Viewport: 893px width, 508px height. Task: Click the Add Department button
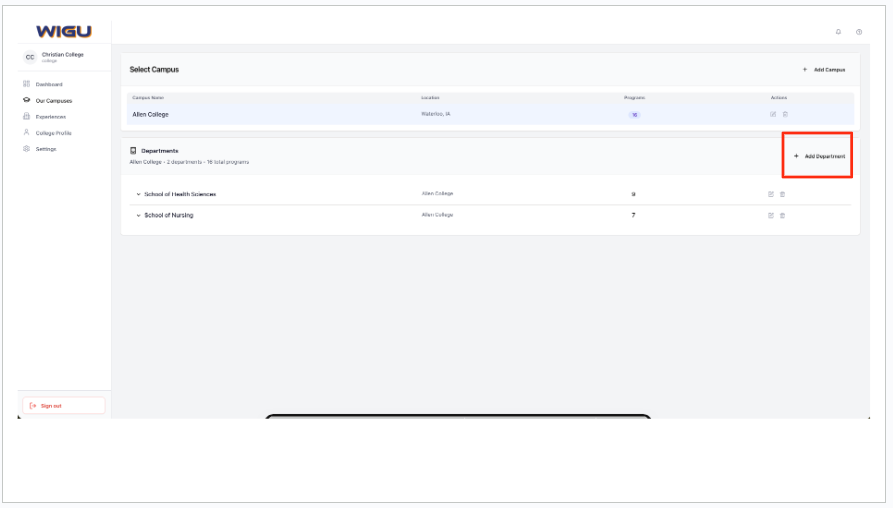click(x=819, y=157)
